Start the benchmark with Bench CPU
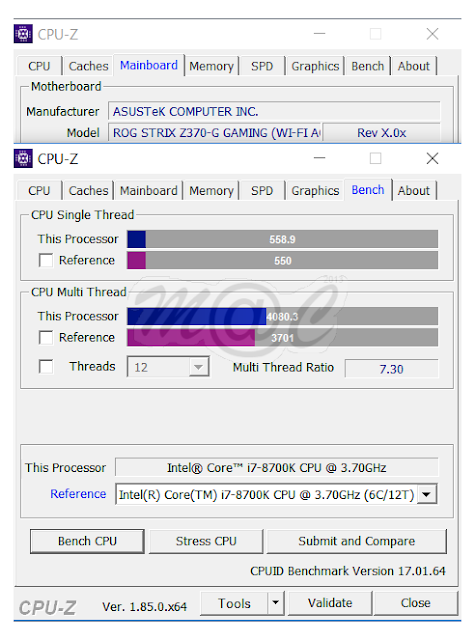 pyautogui.click(x=87, y=541)
